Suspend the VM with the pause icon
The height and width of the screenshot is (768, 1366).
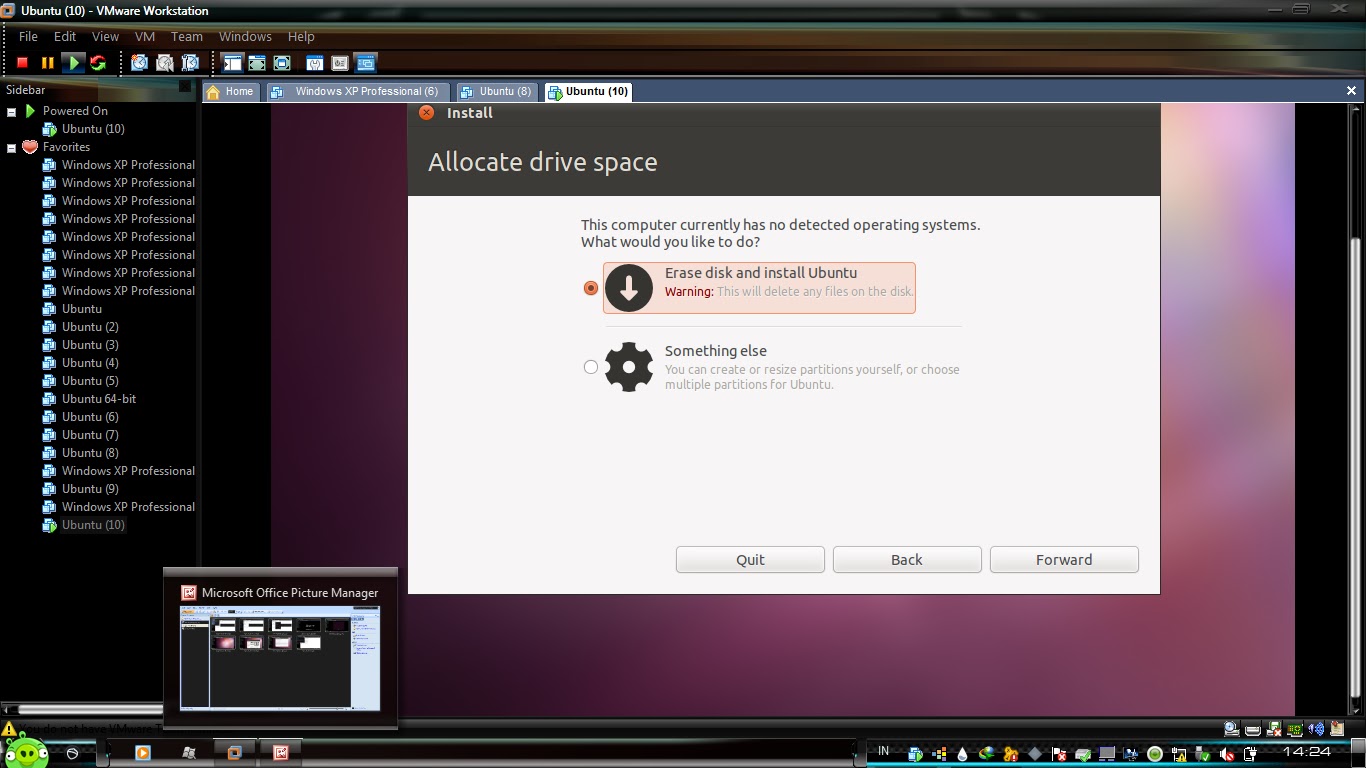[x=47, y=63]
